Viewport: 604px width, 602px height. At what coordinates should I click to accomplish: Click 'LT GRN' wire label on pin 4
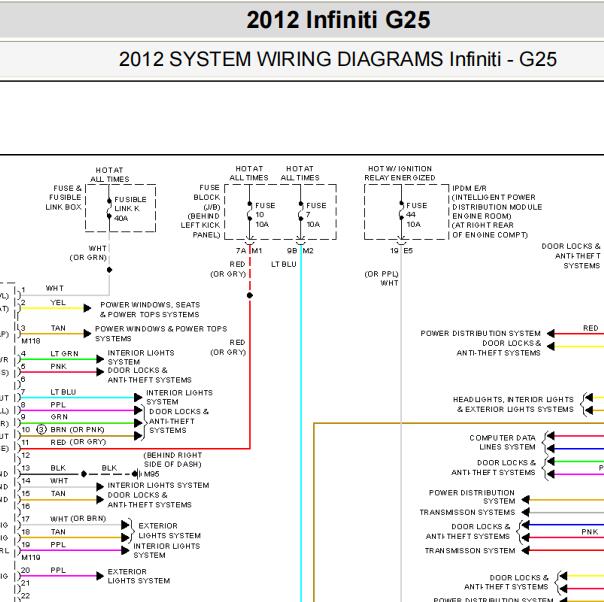click(x=64, y=354)
